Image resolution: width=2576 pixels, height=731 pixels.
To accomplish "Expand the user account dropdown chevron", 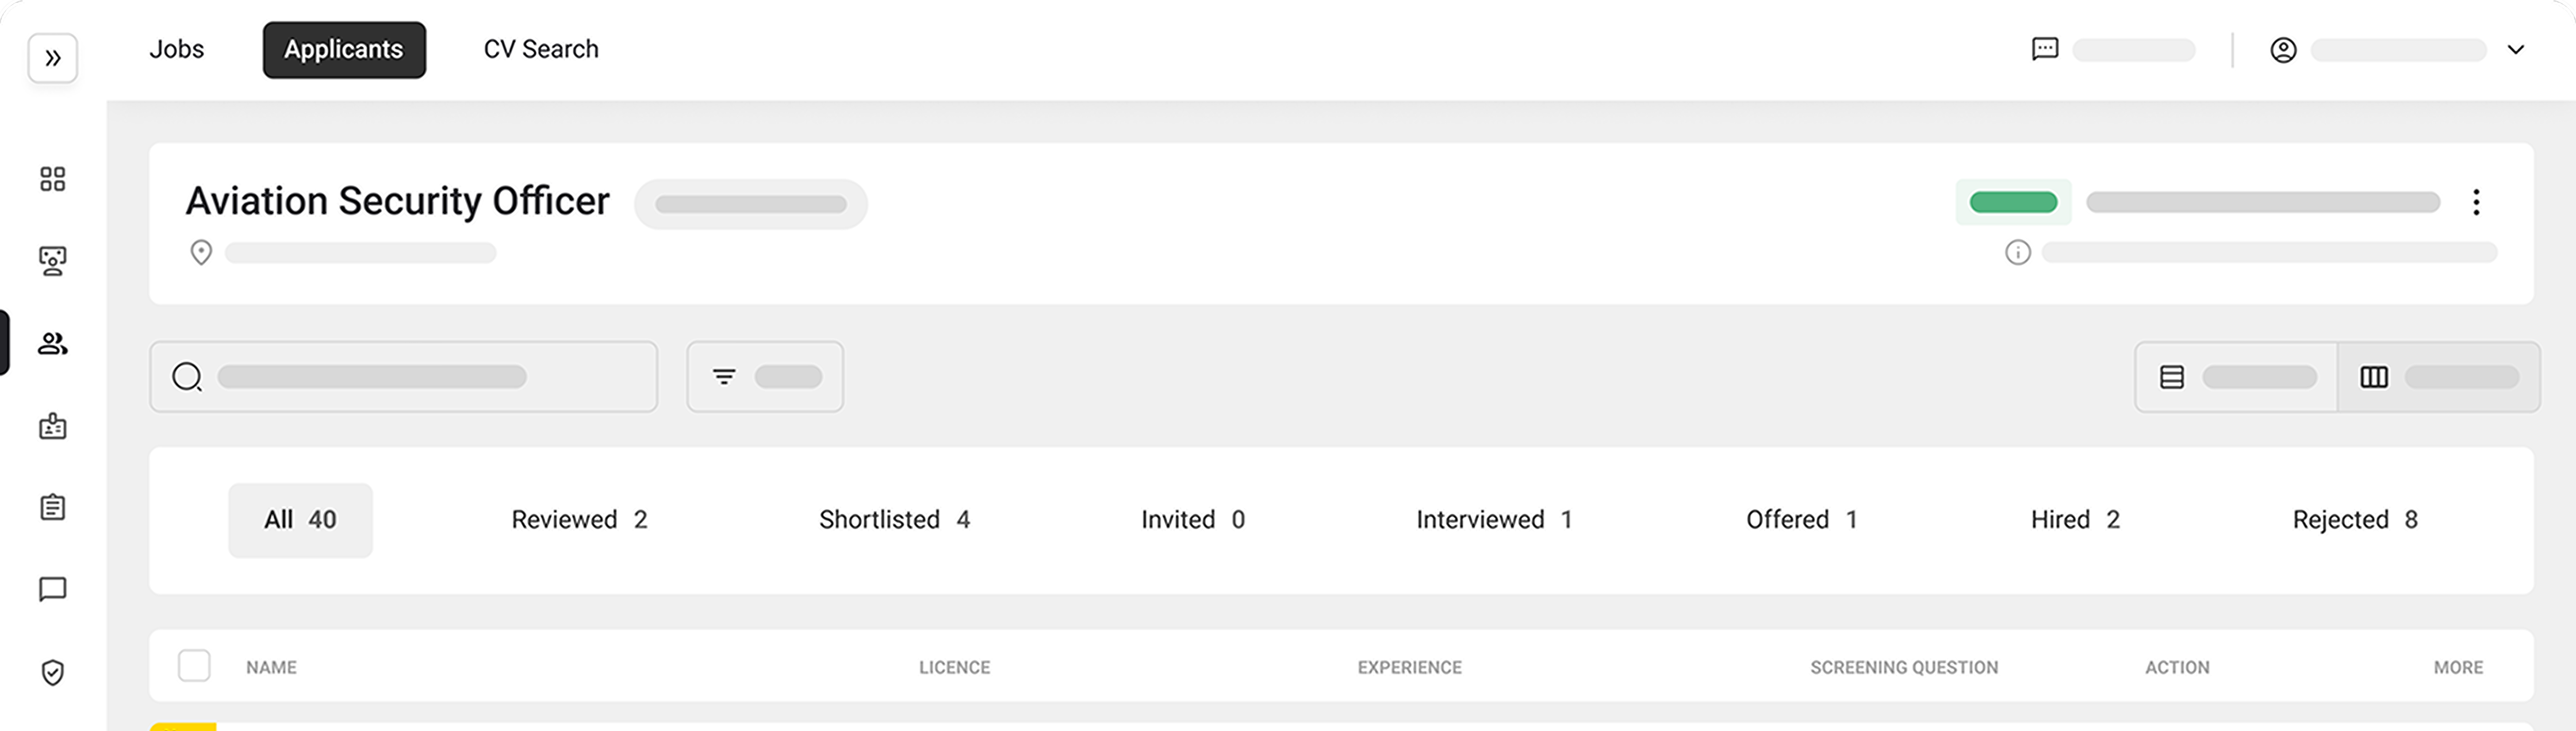I will 2516,49.
